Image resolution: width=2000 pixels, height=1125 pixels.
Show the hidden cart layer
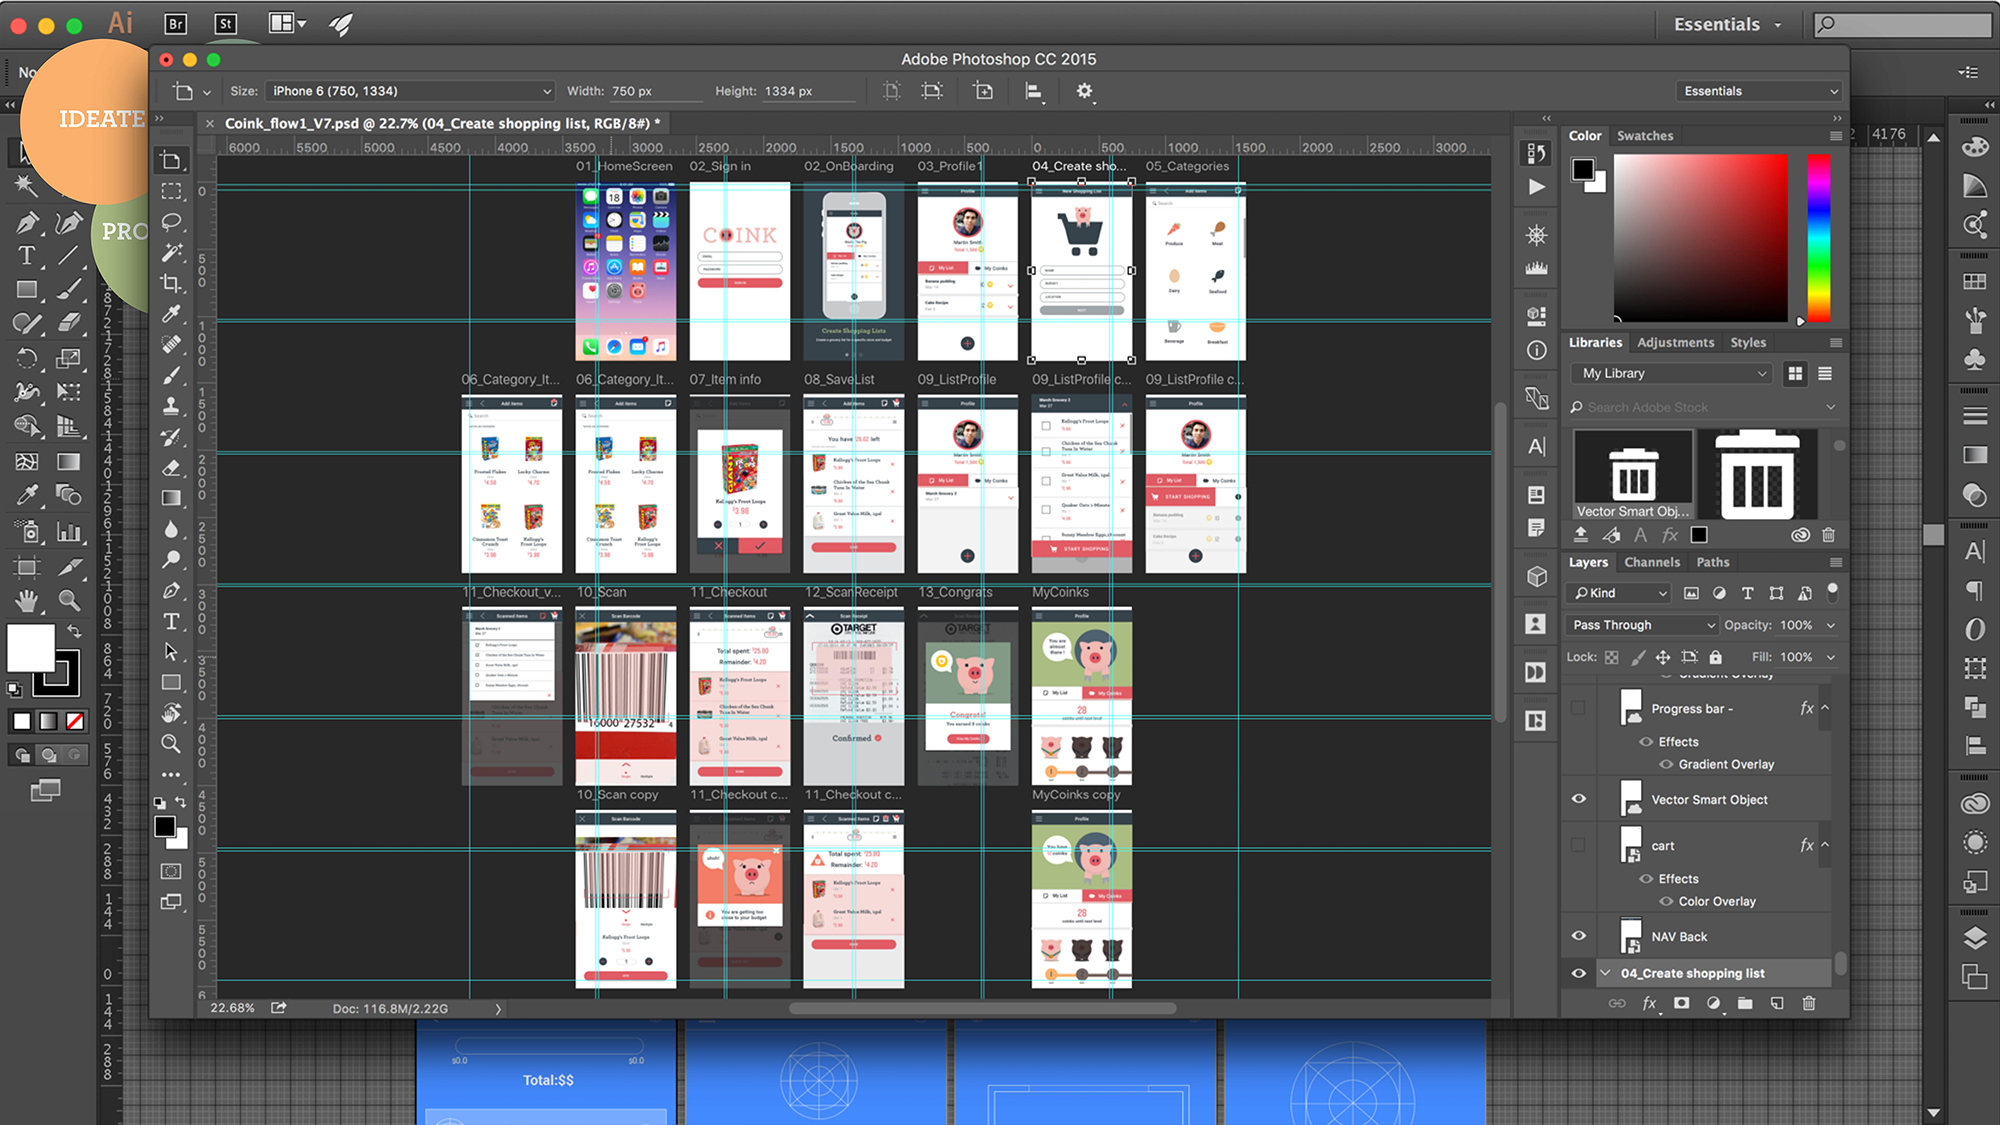[1578, 845]
